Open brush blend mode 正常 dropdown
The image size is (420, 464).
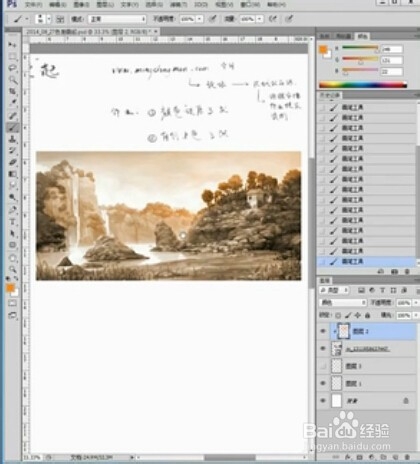click(x=117, y=19)
